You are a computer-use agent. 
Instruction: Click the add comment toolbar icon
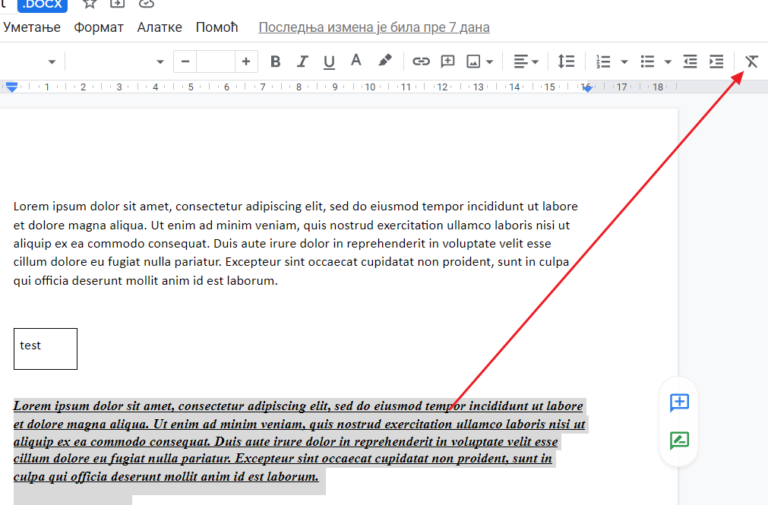(x=448, y=62)
